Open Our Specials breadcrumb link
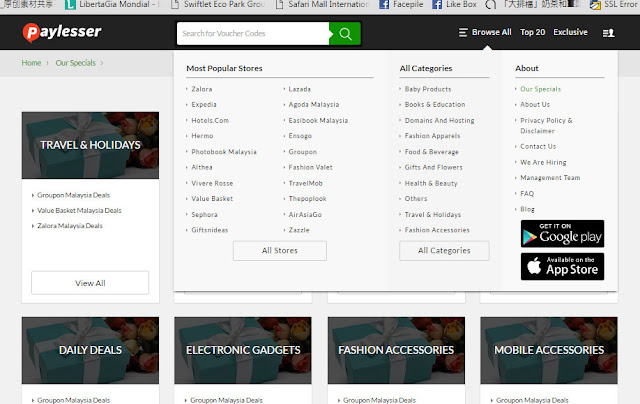 tap(76, 63)
